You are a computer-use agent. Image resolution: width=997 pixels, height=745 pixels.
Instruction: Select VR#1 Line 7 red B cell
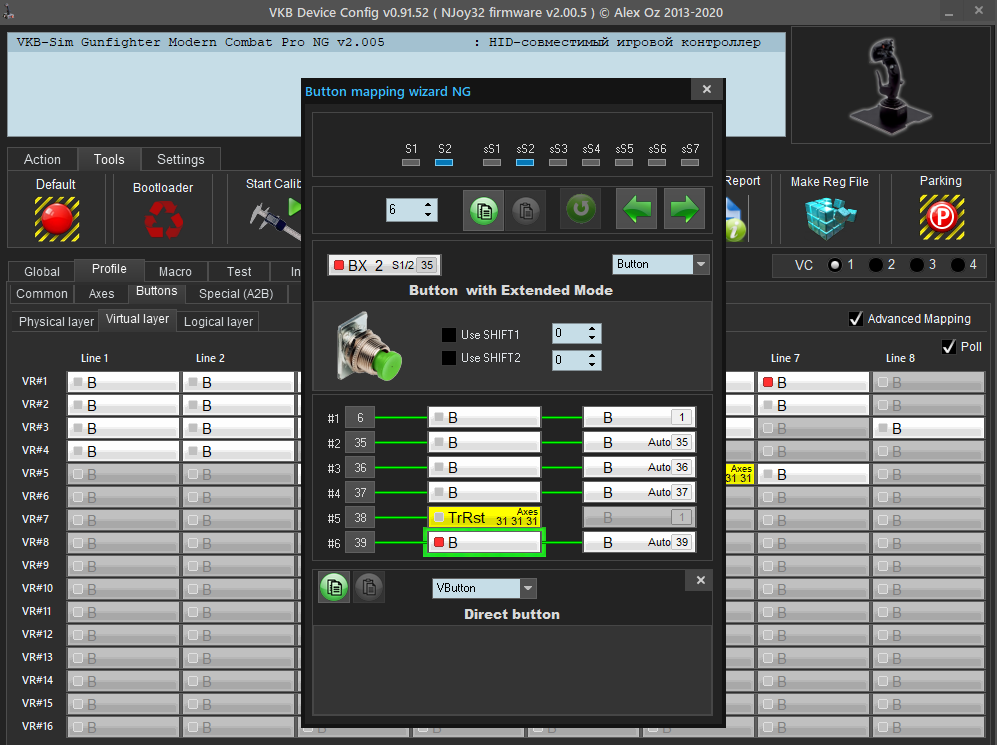pos(813,382)
